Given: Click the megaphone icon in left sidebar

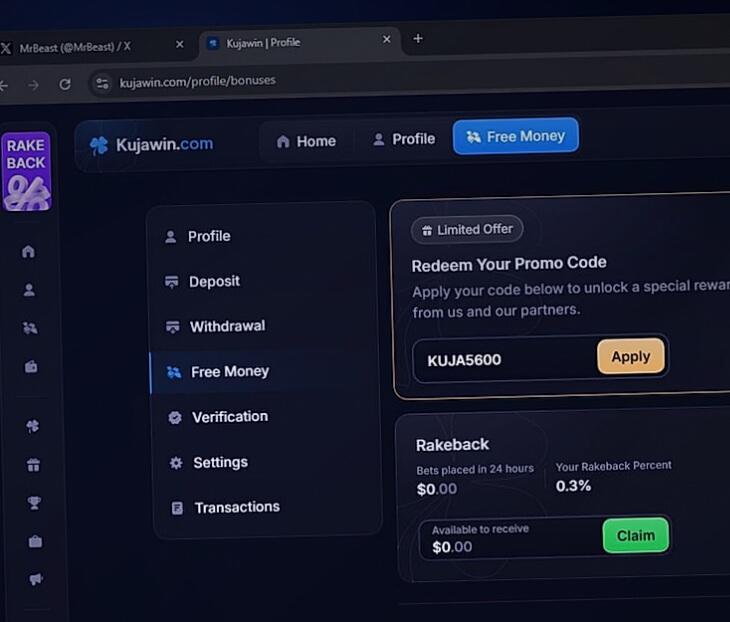Looking at the screenshot, I should point(36,579).
